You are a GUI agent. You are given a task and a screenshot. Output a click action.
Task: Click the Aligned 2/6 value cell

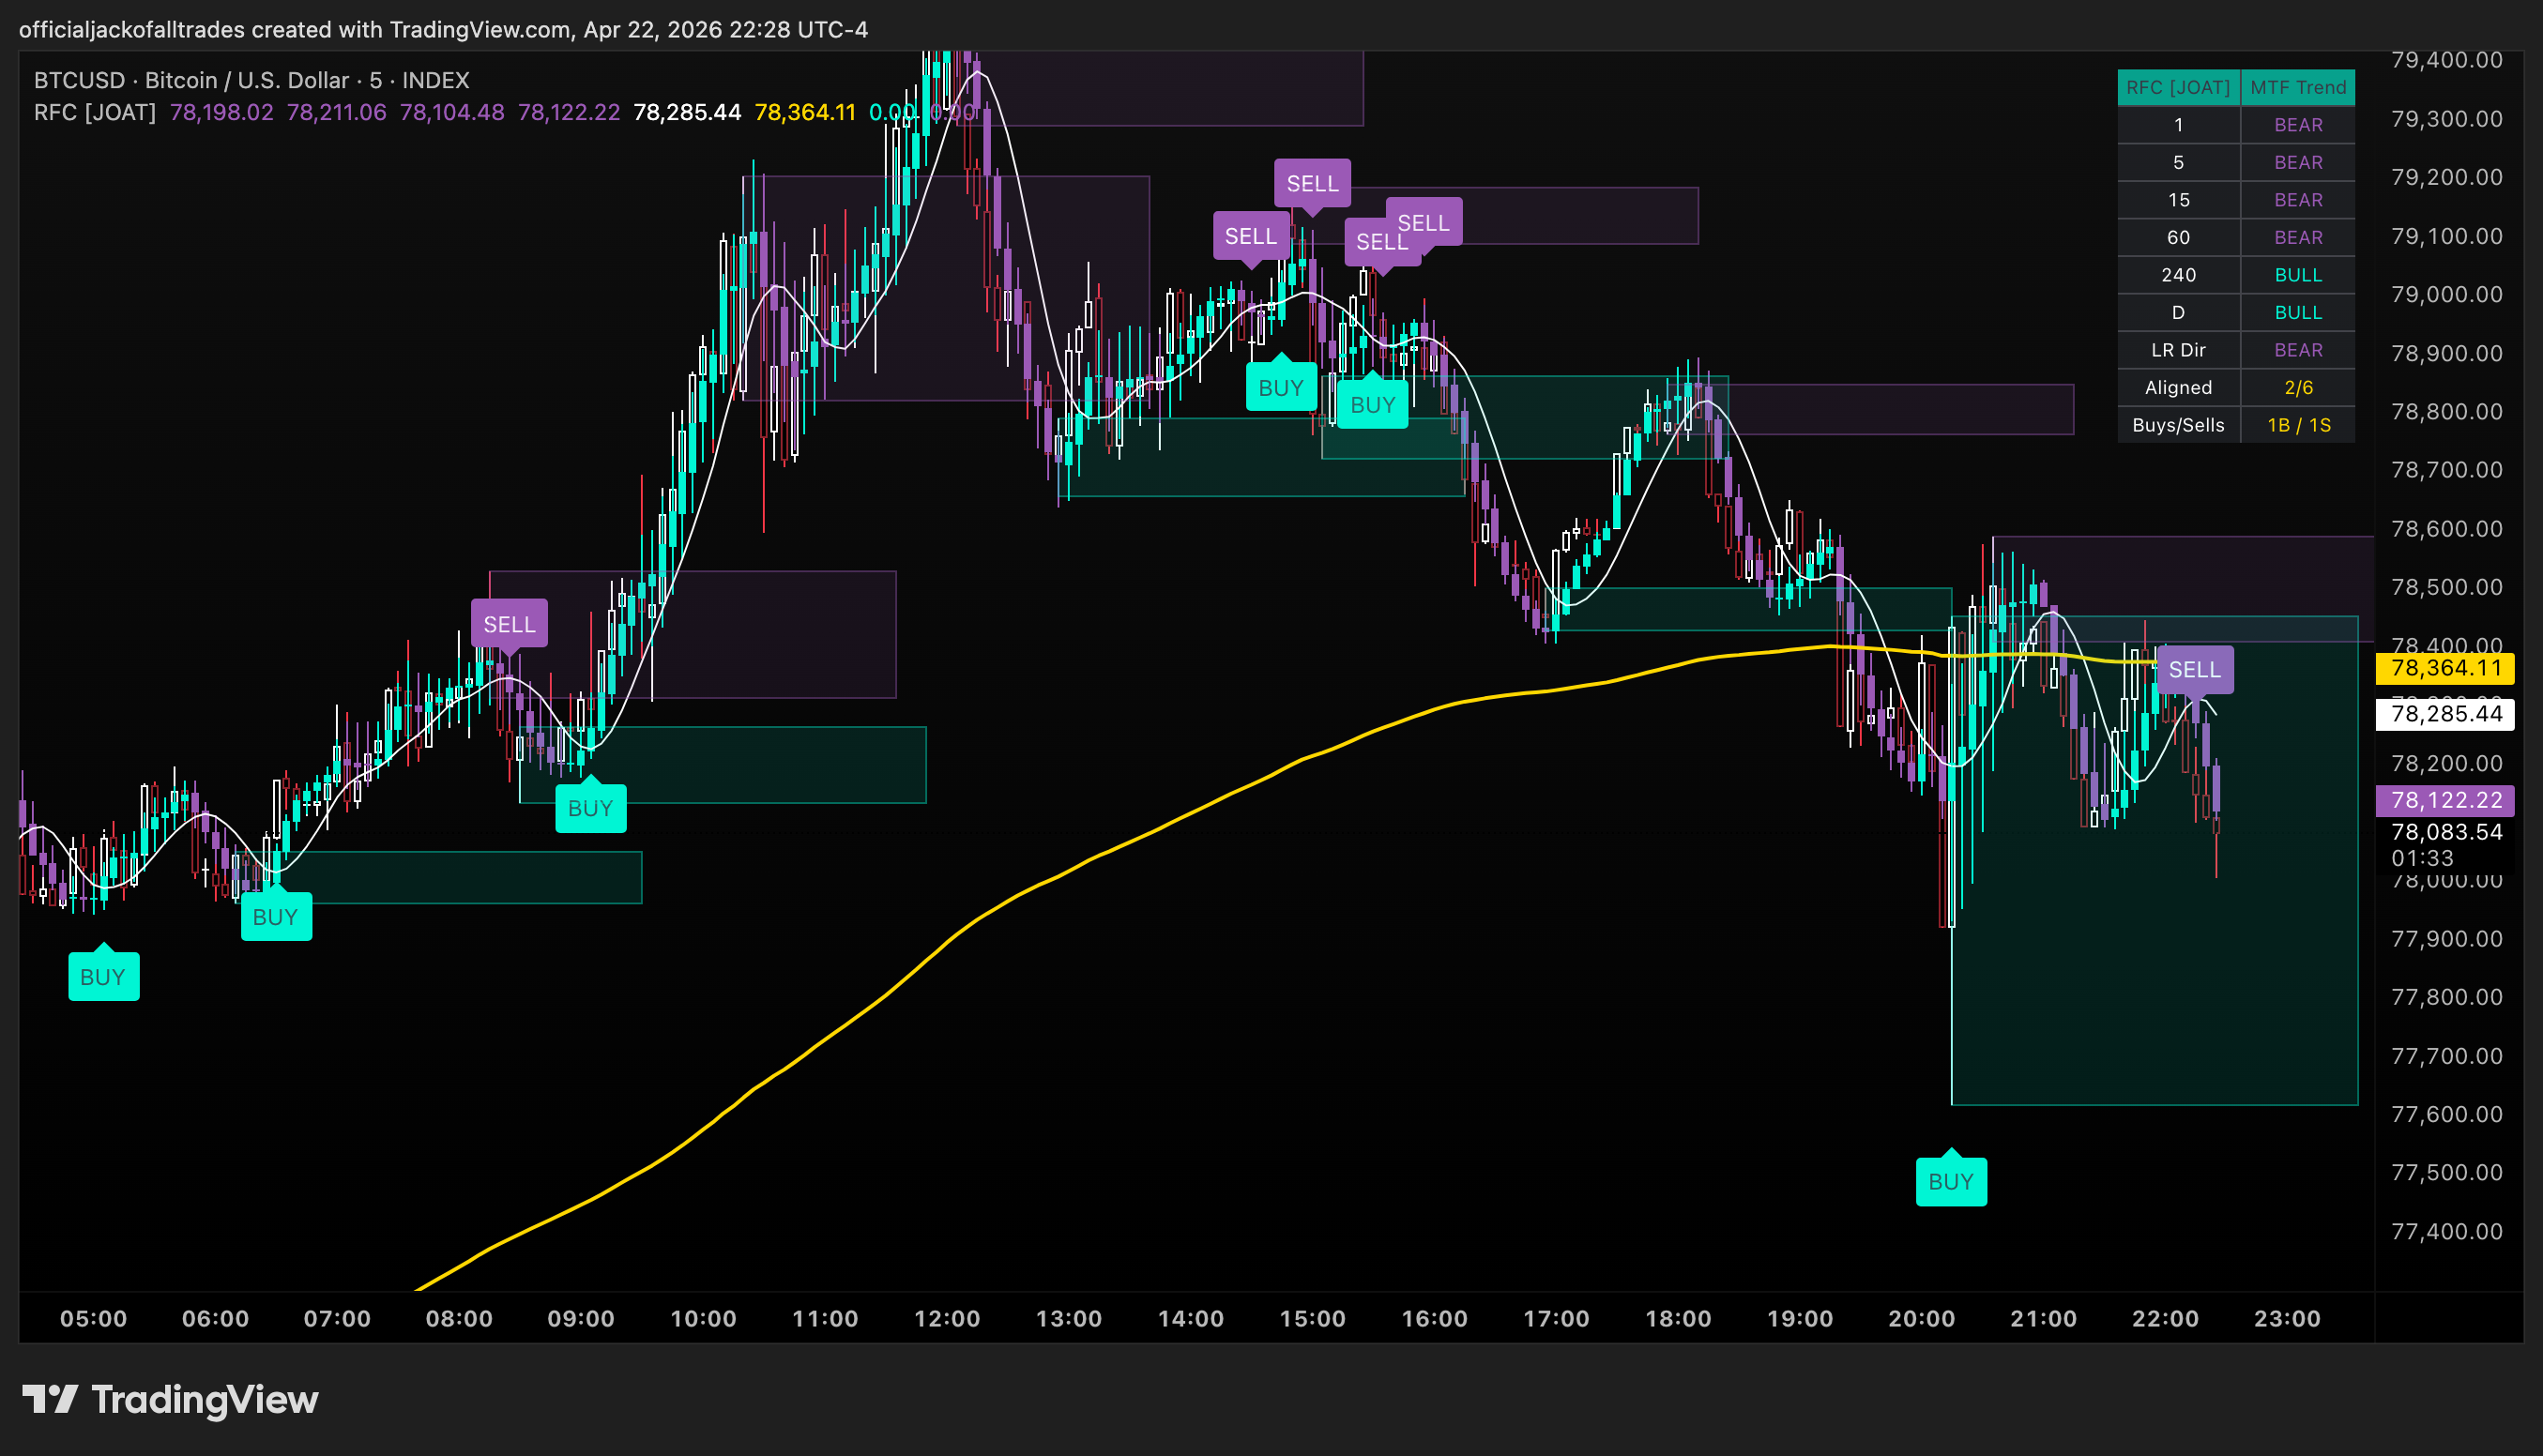tap(2298, 387)
